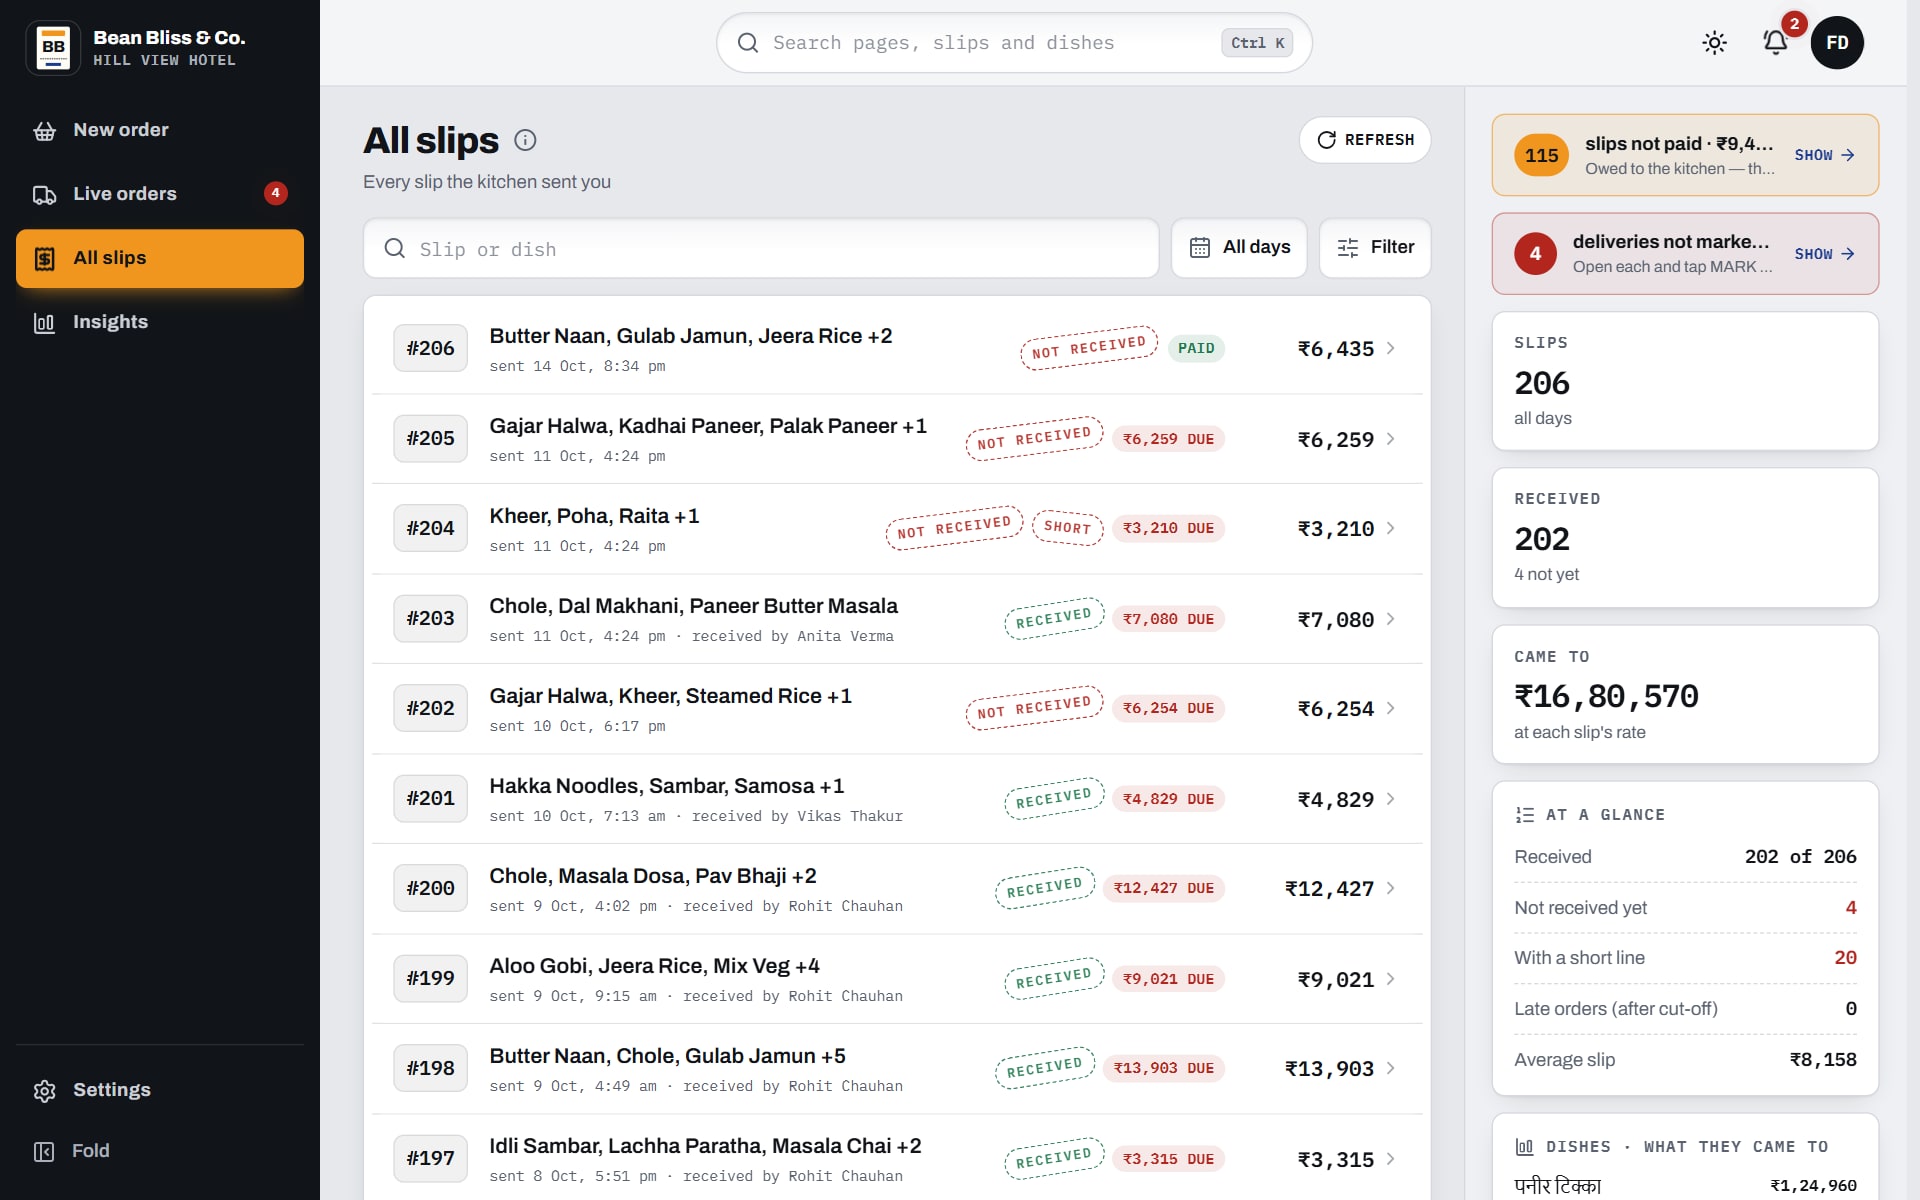Expand slip #205 row chevron
Screen dimensions: 1920x1200
click(x=1391, y=439)
